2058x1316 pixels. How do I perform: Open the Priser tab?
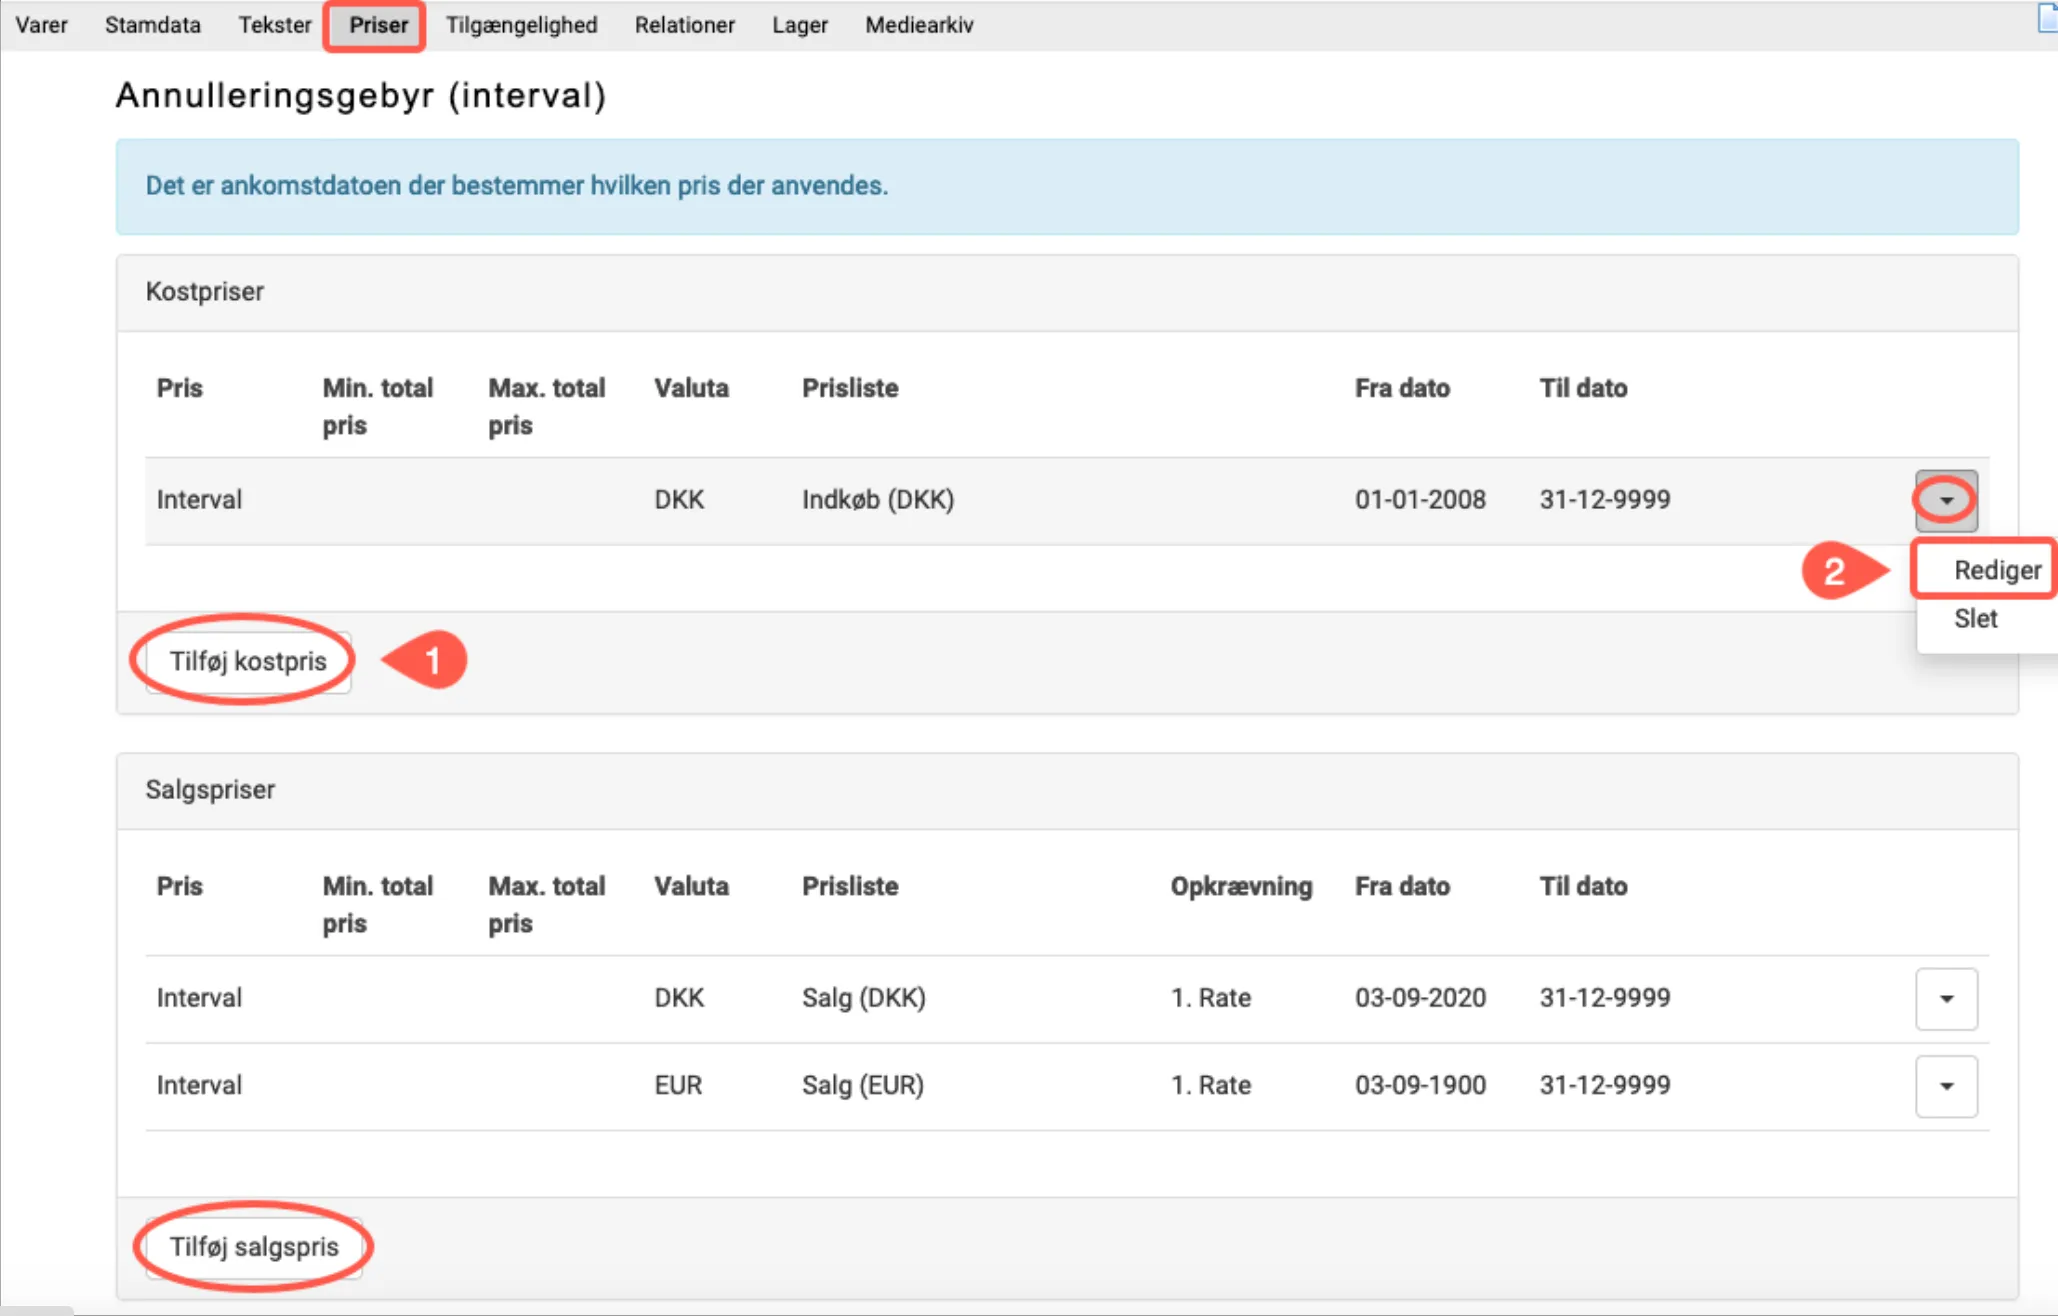(378, 25)
